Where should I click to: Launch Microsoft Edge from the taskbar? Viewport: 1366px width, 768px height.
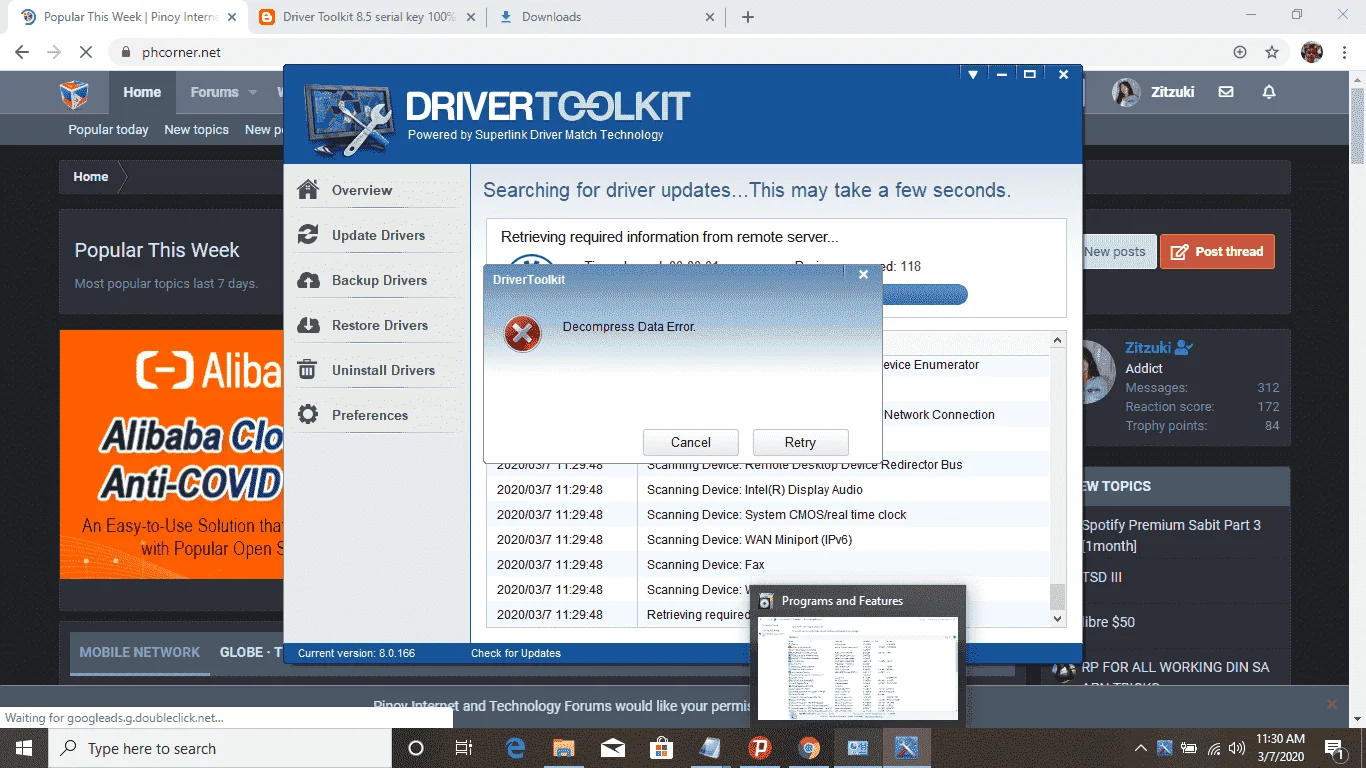coord(516,748)
